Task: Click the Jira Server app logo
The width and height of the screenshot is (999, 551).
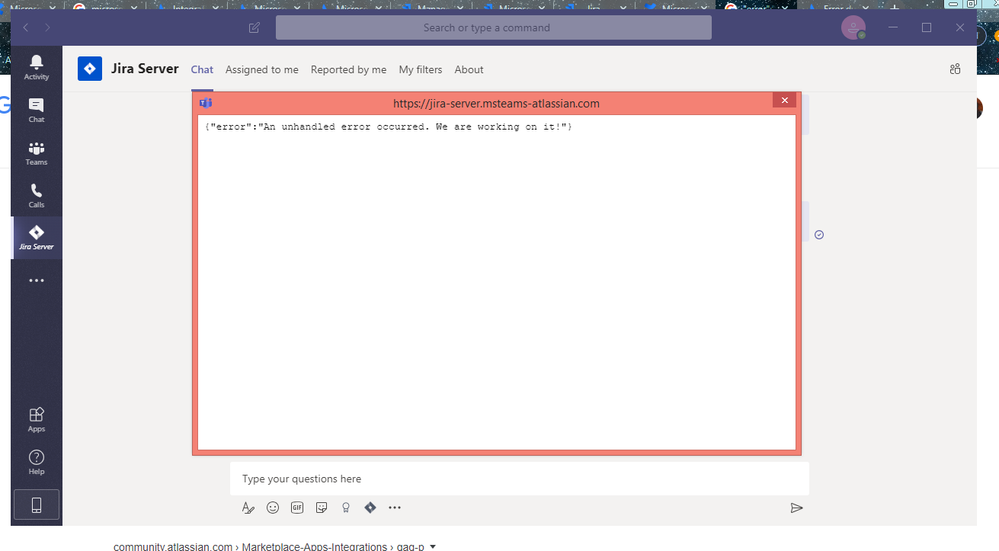Action: click(x=90, y=69)
